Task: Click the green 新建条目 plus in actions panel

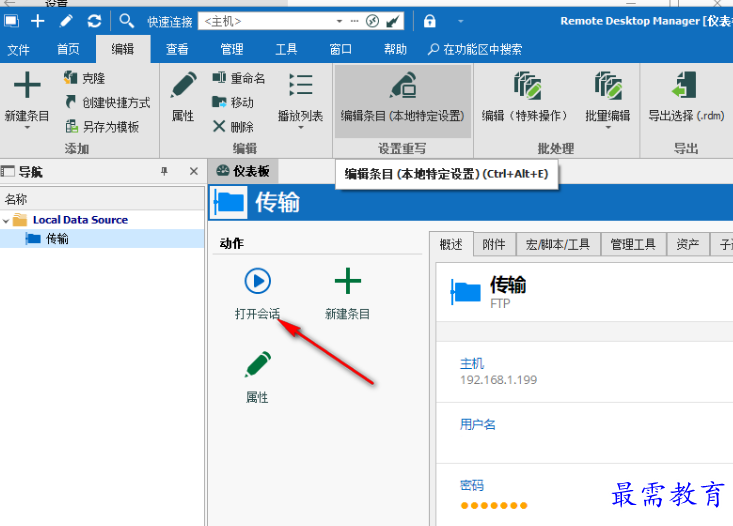Action: coord(348,281)
